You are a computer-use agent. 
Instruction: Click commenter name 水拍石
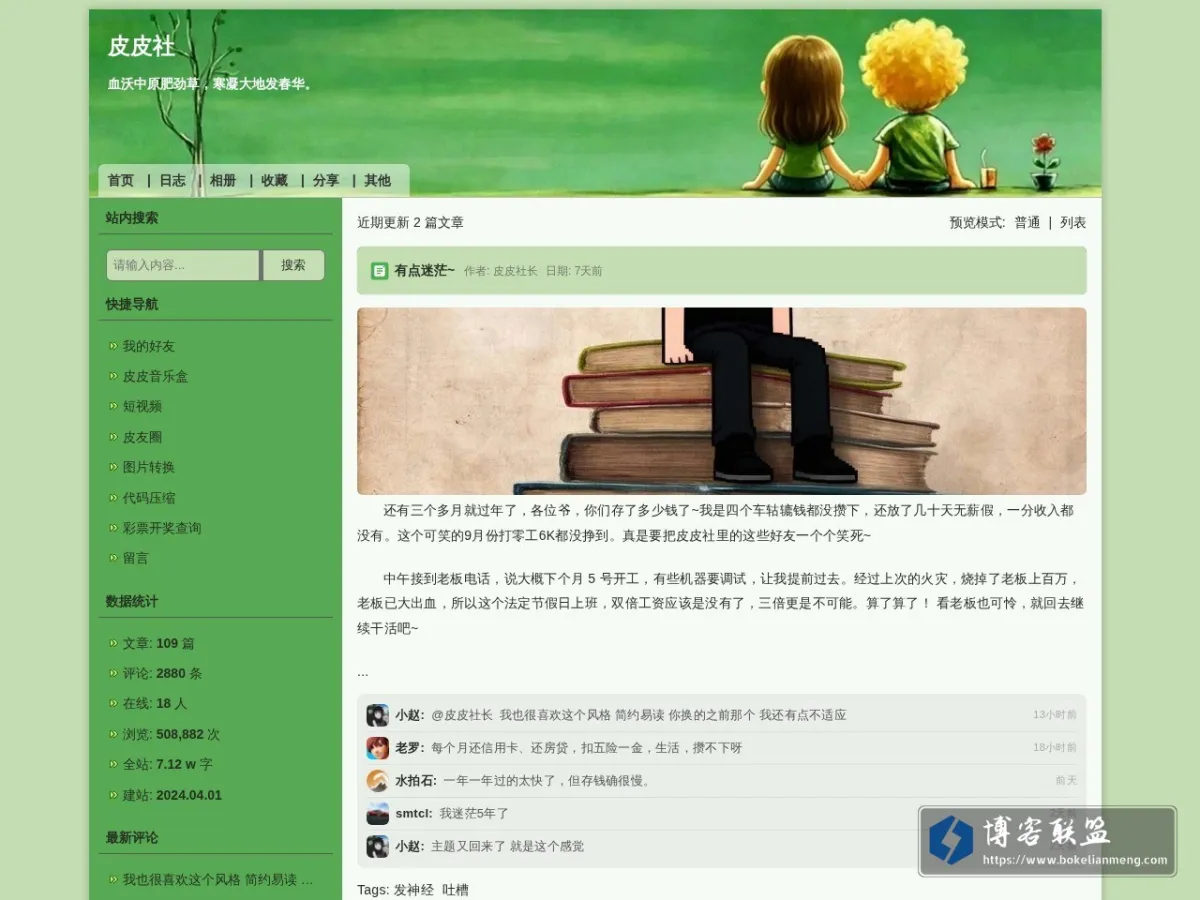coord(415,780)
